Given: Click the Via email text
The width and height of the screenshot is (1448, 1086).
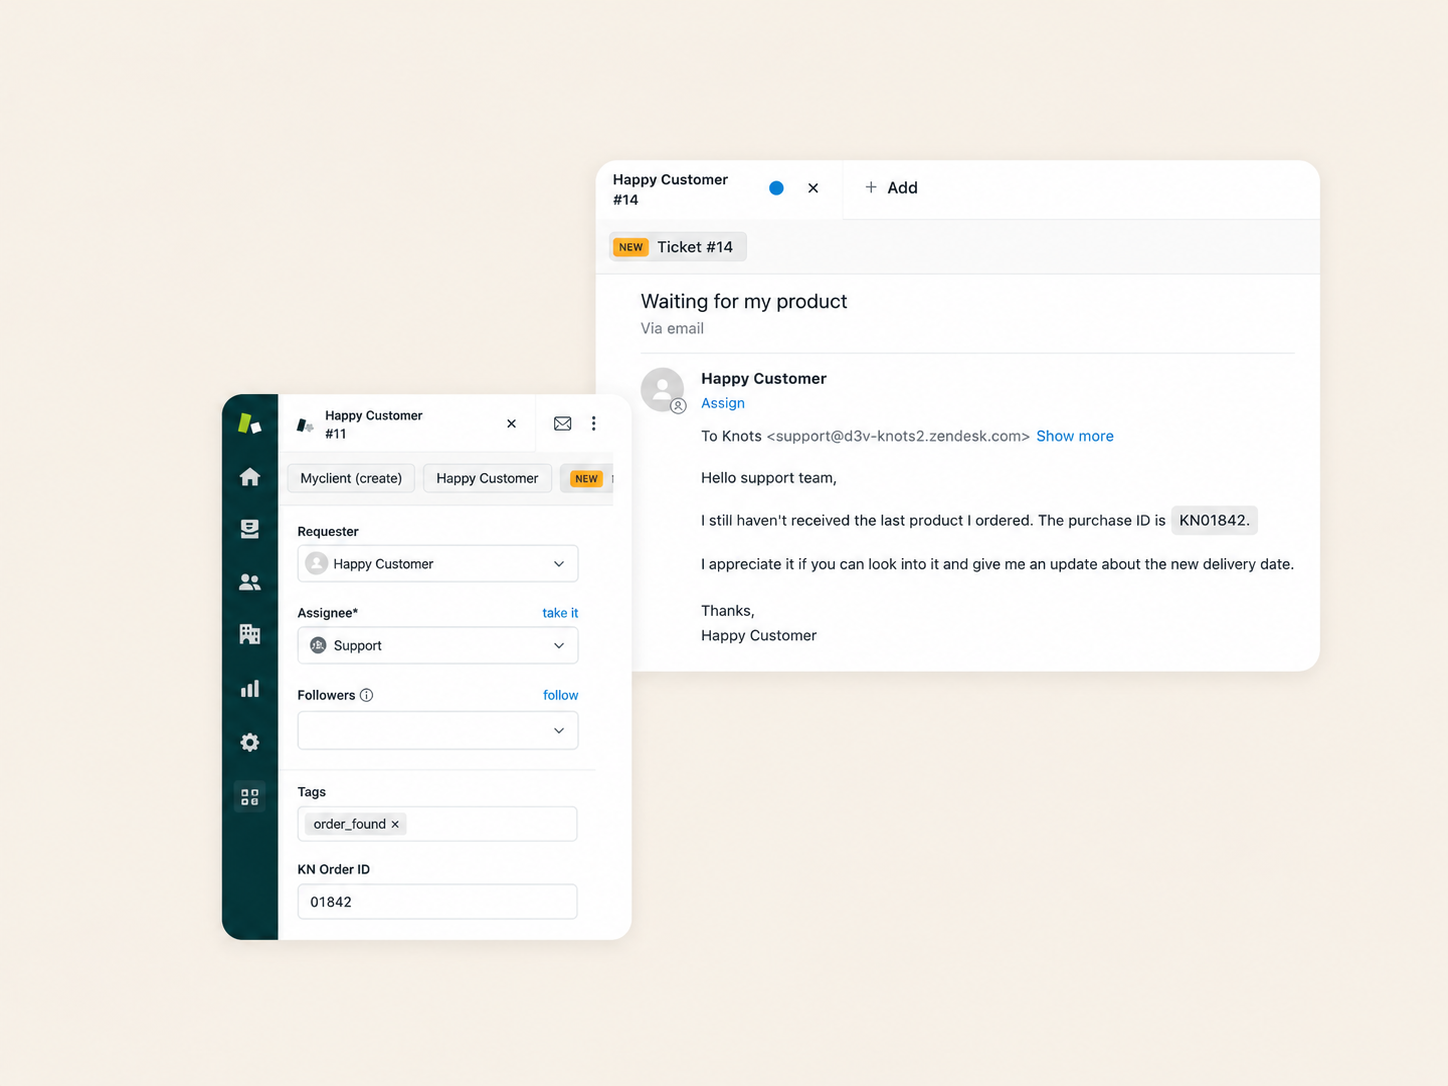Looking at the screenshot, I should click(672, 328).
